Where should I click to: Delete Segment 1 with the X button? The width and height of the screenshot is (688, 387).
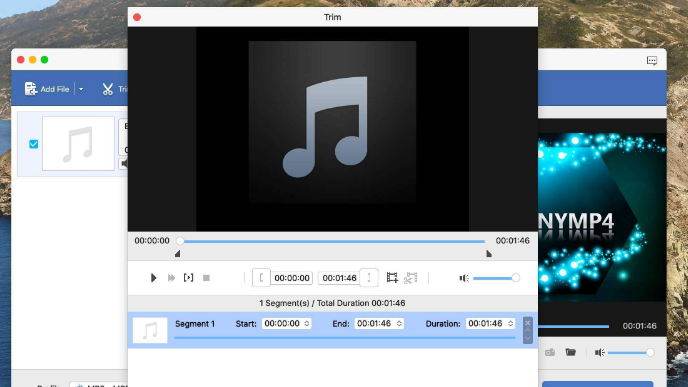(527, 322)
